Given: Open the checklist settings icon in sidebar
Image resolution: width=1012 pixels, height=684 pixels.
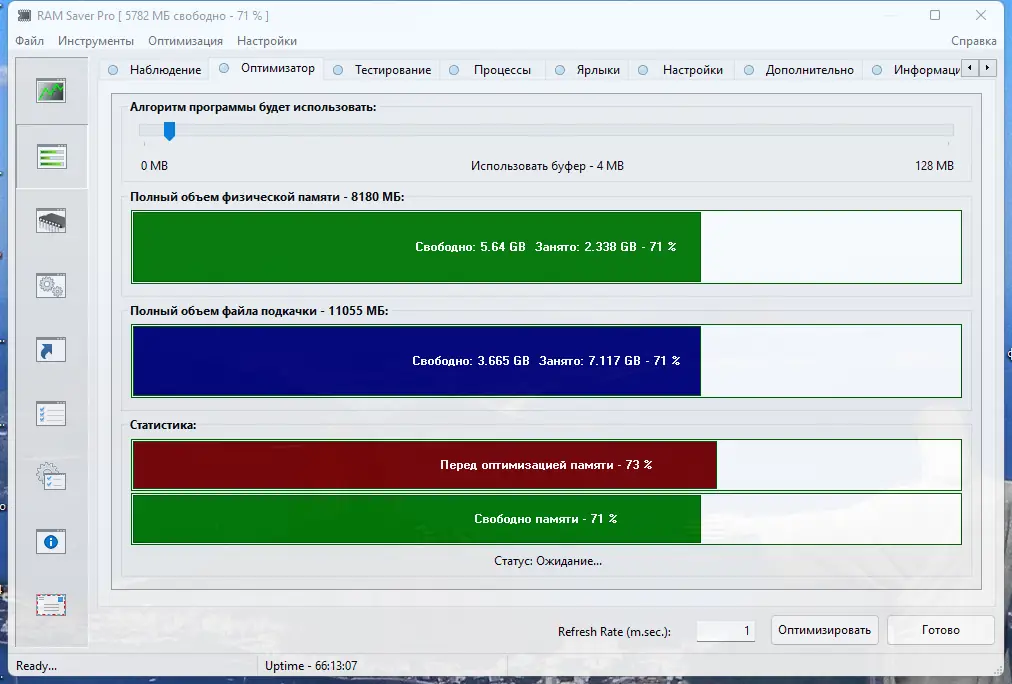Looking at the screenshot, I should pos(52,413).
